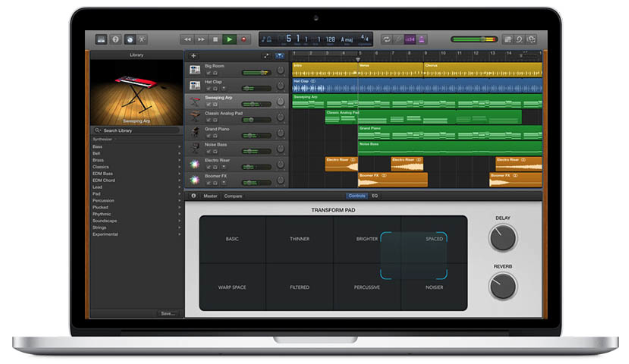Solo the Hat Clap track
This screenshot has width=629, height=364.
(215, 89)
